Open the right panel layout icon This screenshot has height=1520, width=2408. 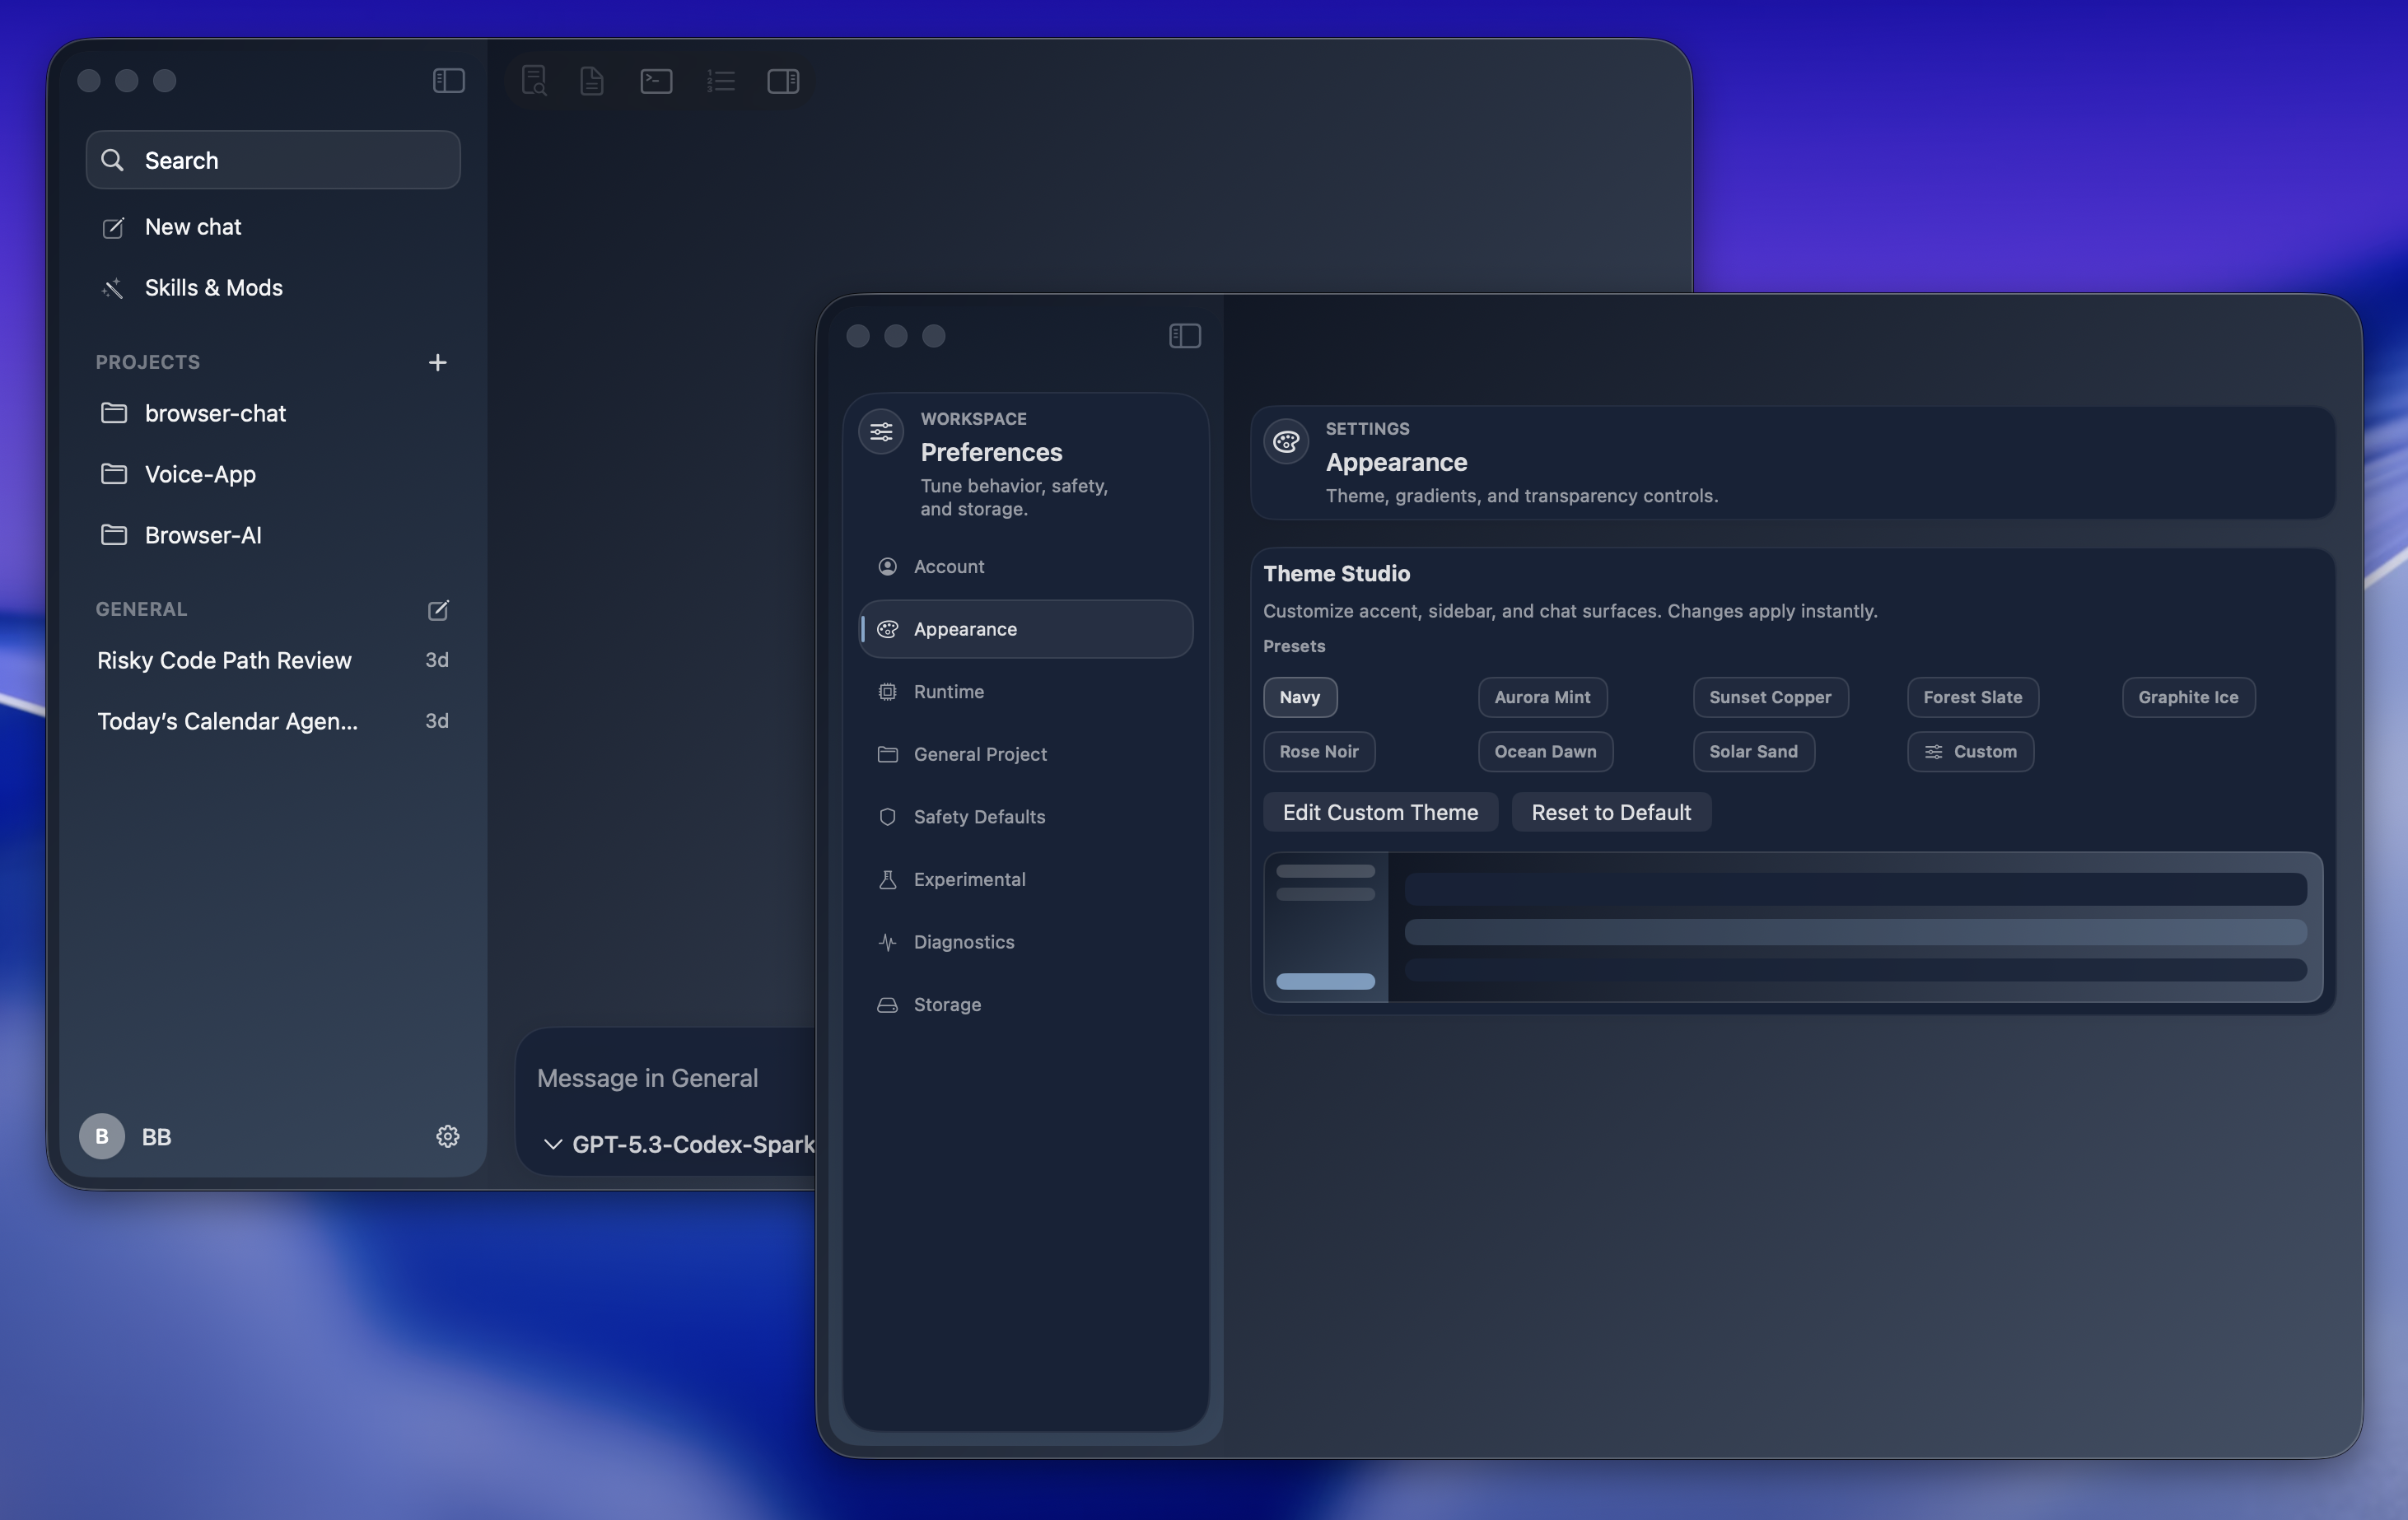point(784,81)
